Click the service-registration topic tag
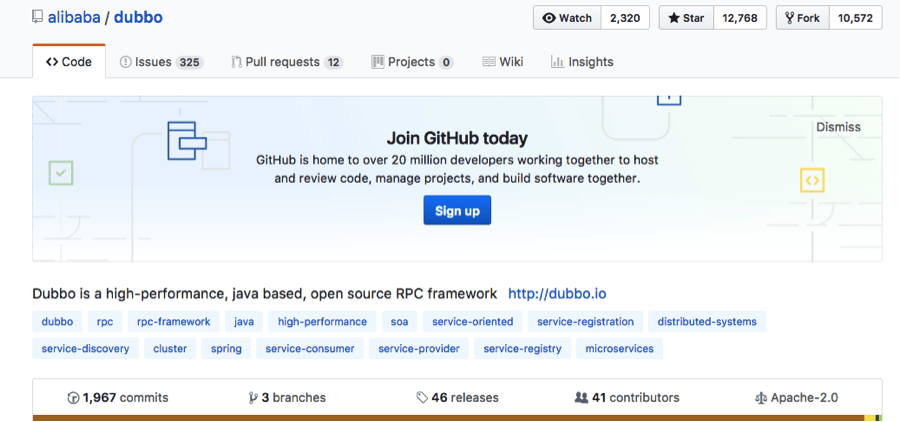The image size is (900, 422). tap(585, 322)
